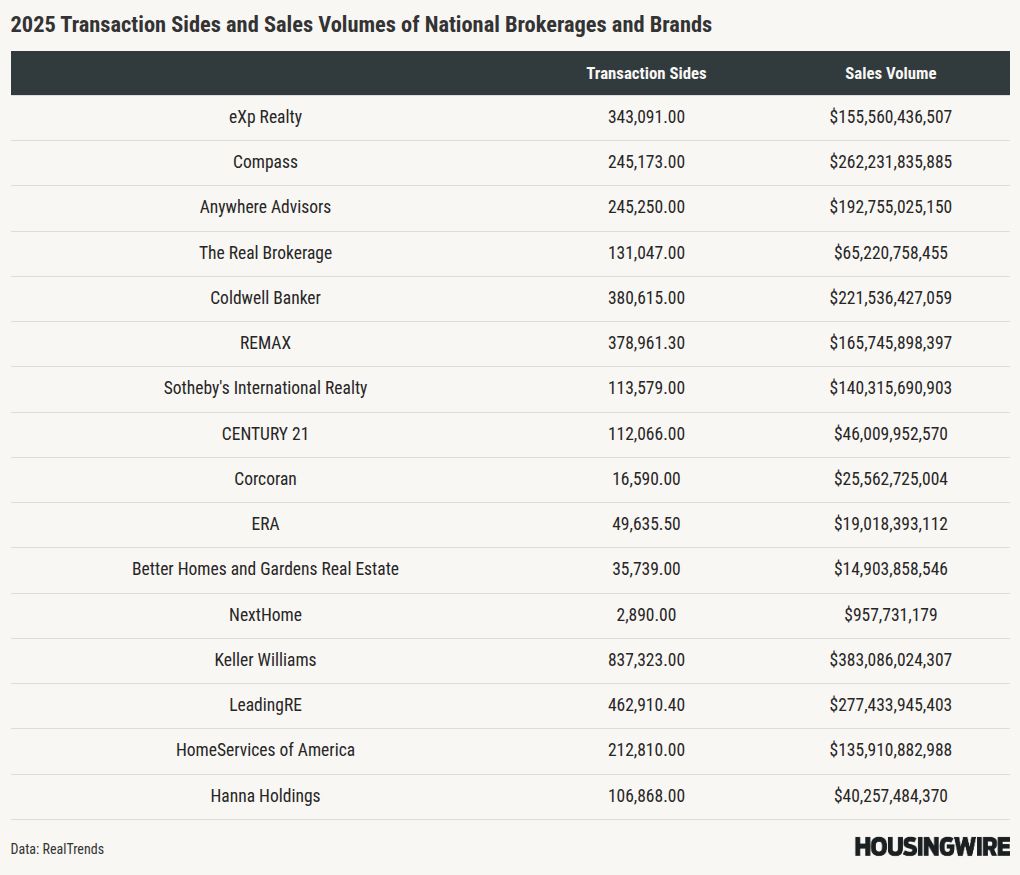Click the 49,635.50 ERA value
The width and height of the screenshot is (1020, 875).
[x=646, y=524]
